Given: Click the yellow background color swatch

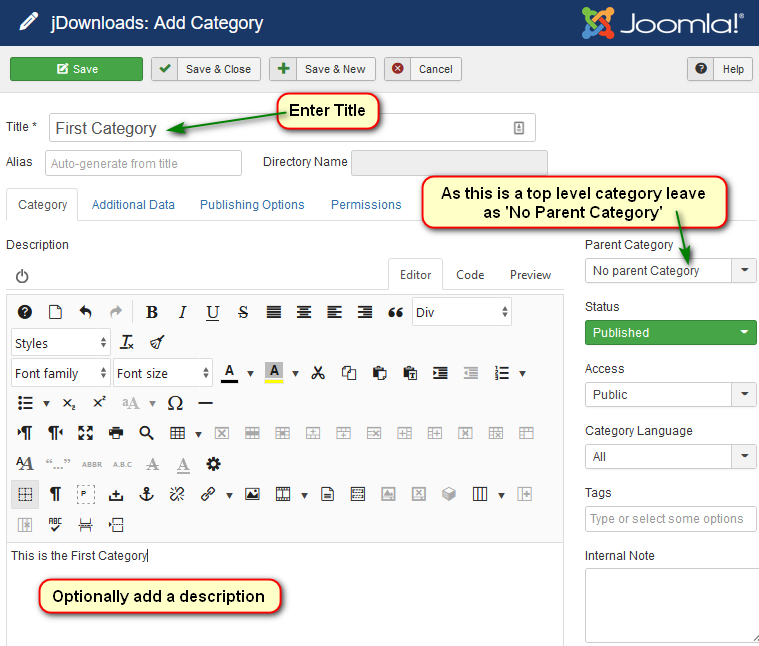Looking at the screenshot, I should pos(274,373).
